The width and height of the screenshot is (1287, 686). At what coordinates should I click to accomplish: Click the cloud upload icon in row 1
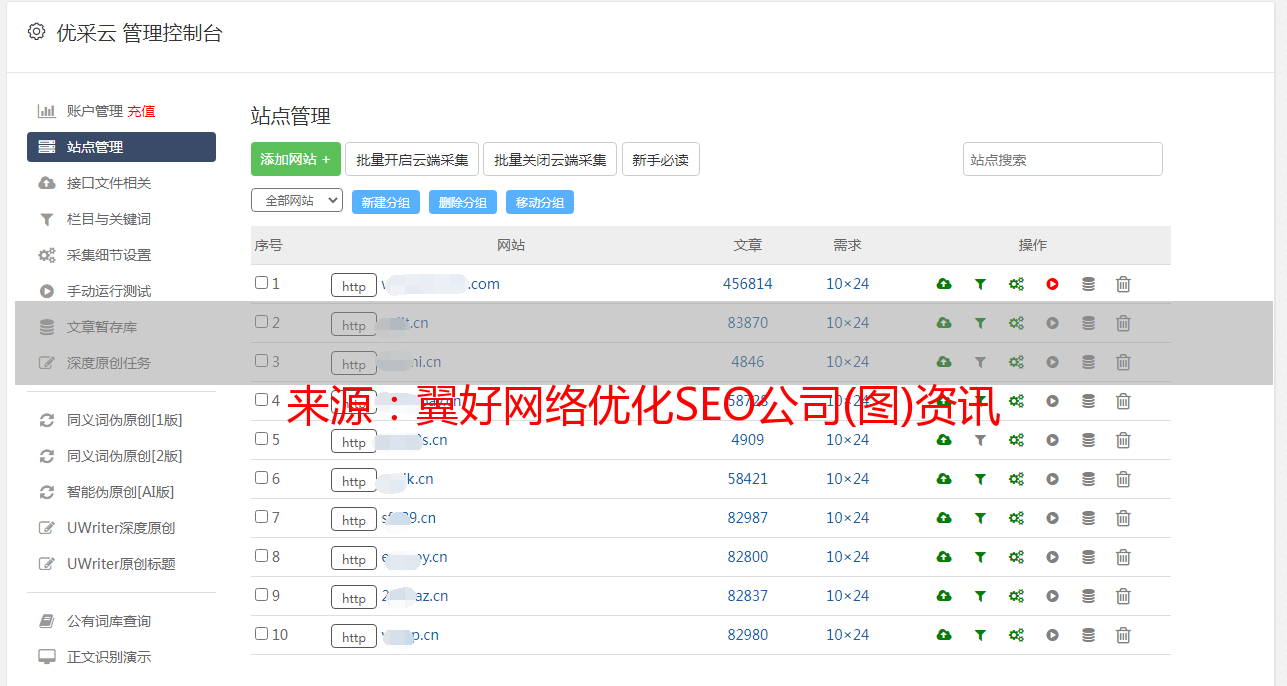pyautogui.click(x=943, y=284)
